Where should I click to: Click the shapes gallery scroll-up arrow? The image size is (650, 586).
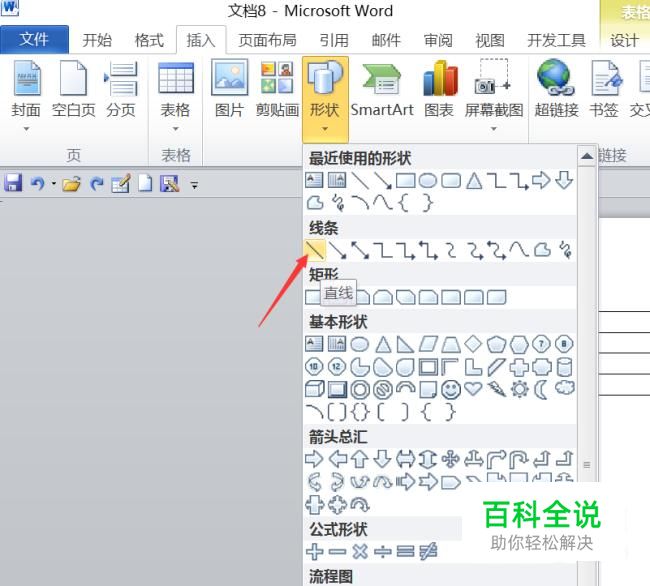click(587, 156)
